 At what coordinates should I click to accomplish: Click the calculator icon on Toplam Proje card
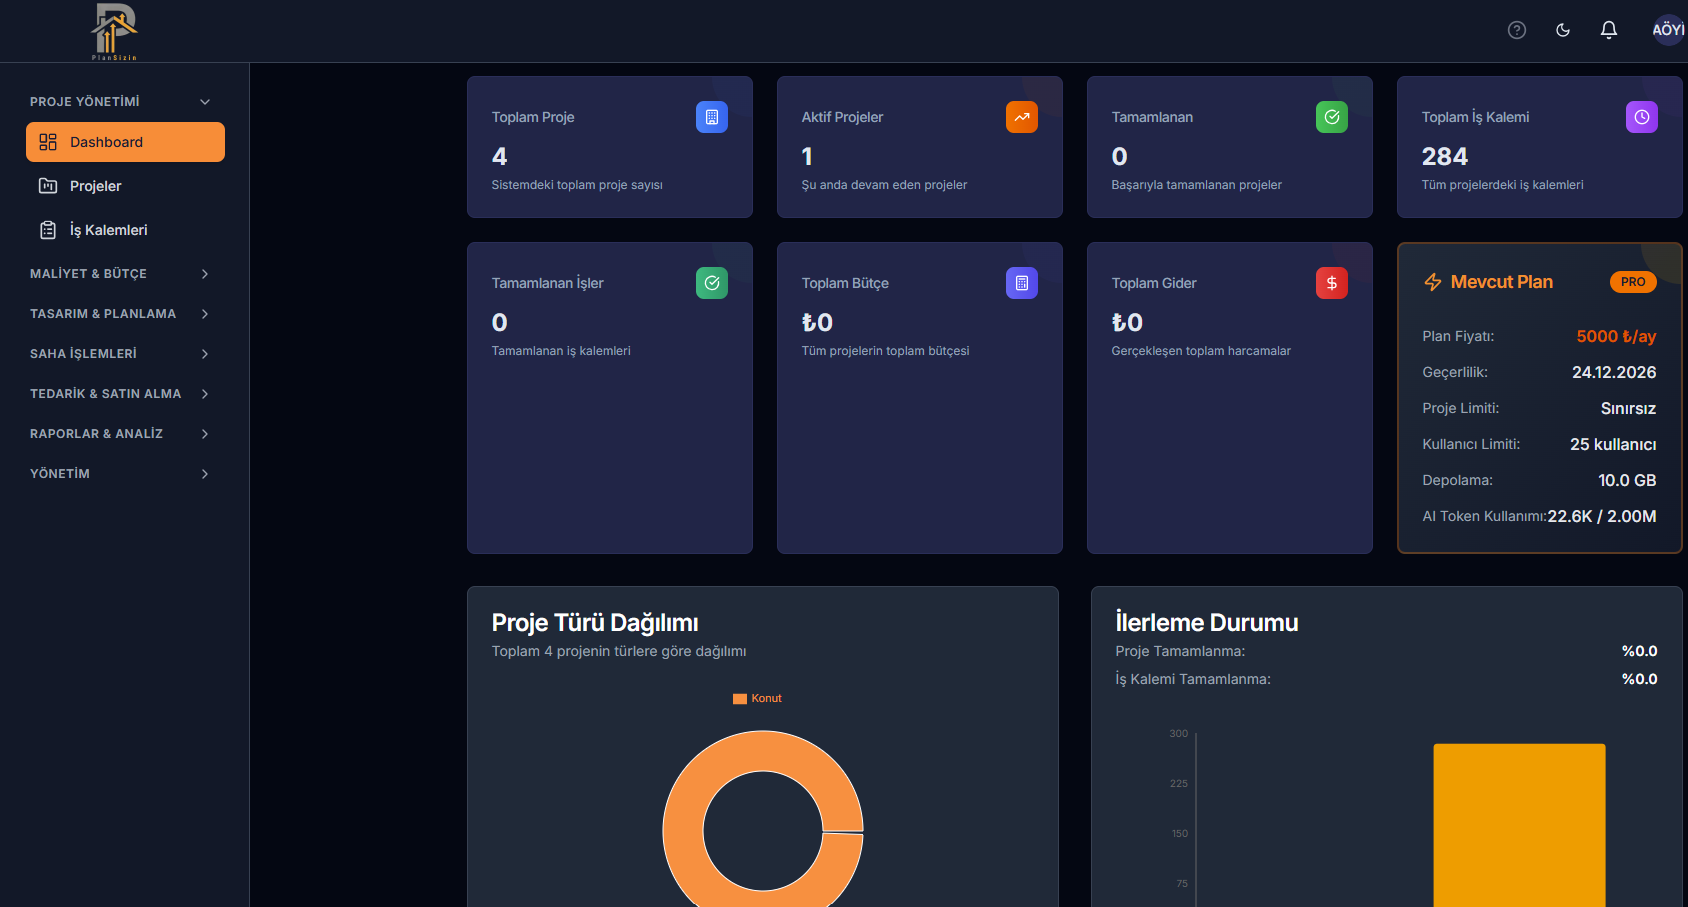pyautogui.click(x=711, y=117)
